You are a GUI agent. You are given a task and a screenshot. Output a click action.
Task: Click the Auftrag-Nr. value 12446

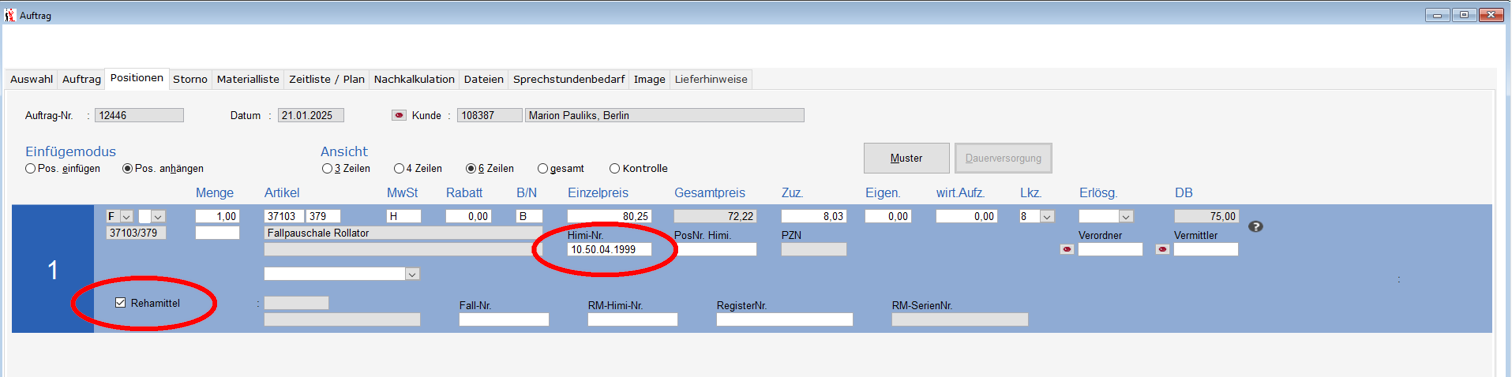tap(139, 116)
